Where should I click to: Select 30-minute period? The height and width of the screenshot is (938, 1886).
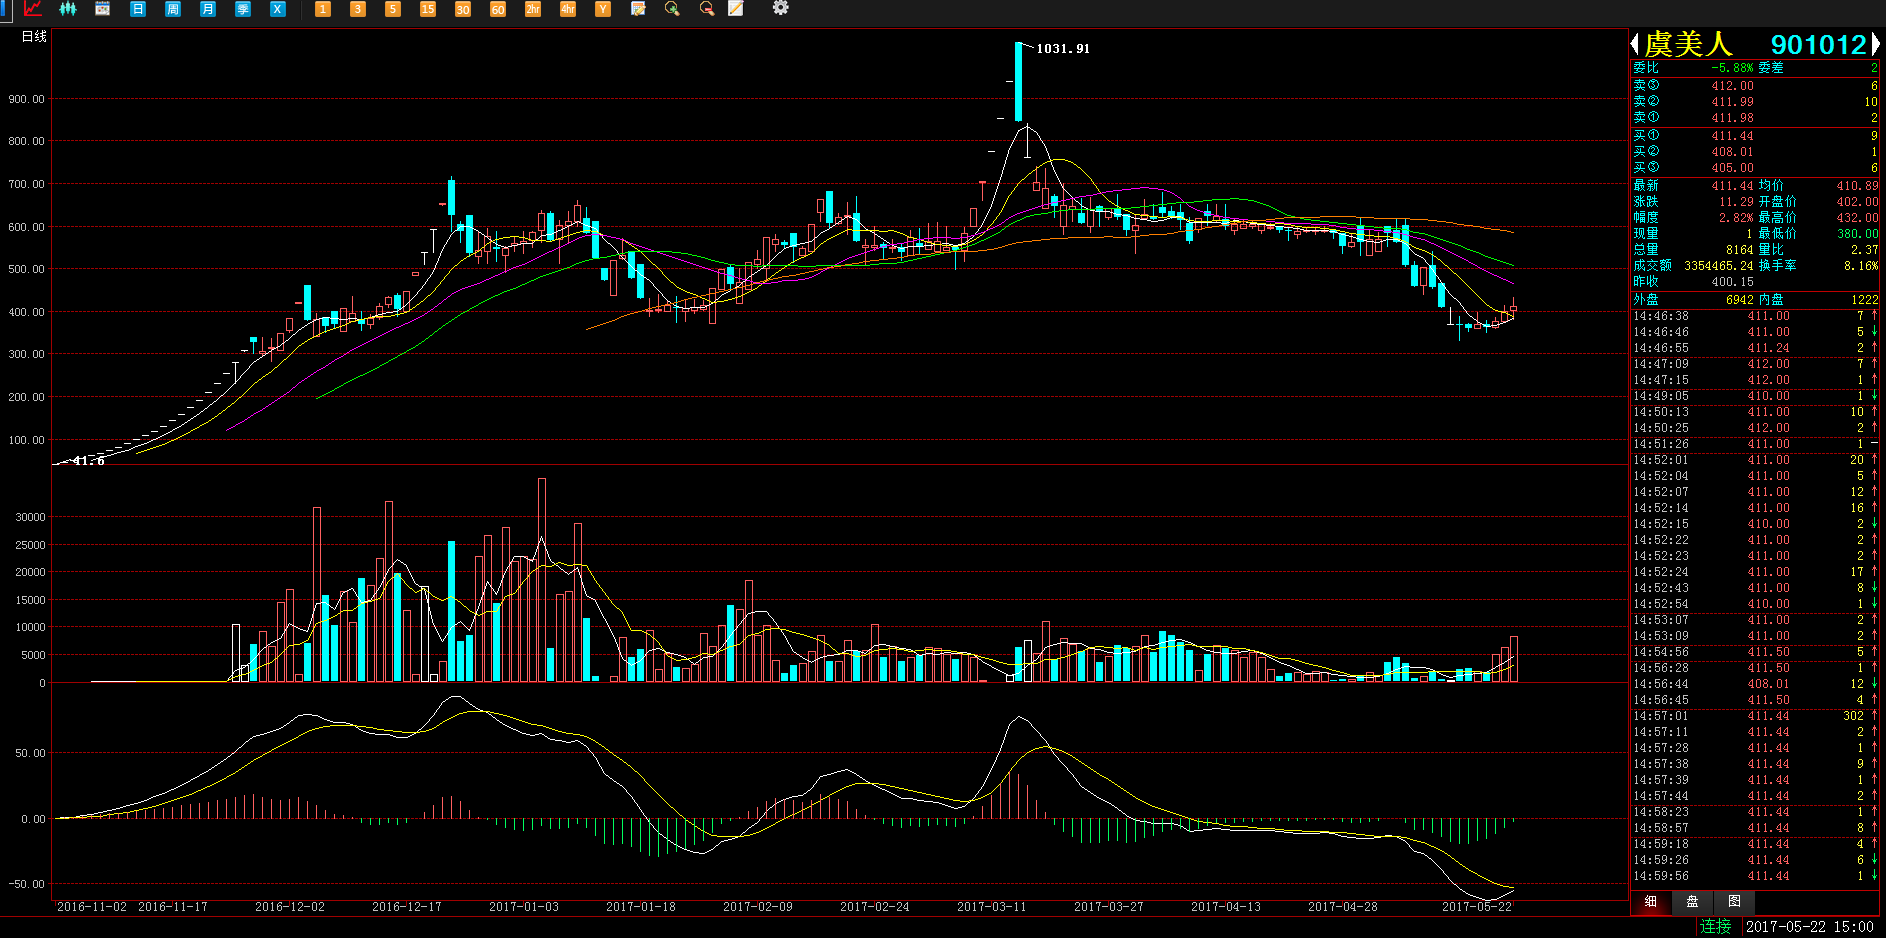[x=462, y=8]
